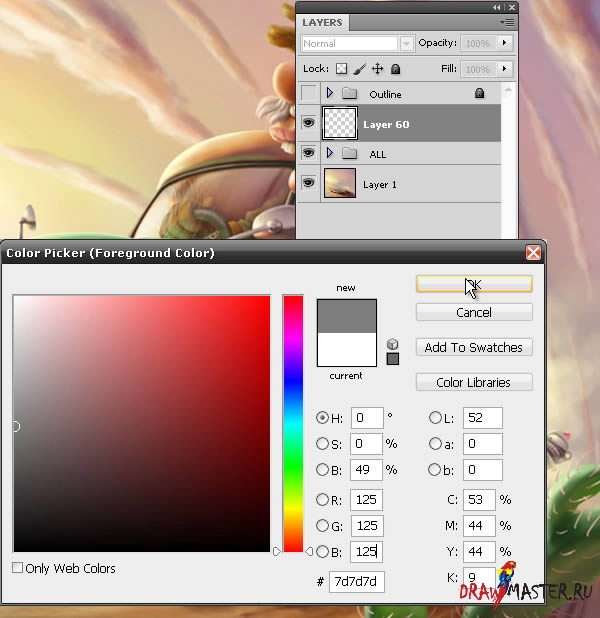This screenshot has width=600, height=618.
Task: Click the blue B value field
Action: [x=366, y=551]
